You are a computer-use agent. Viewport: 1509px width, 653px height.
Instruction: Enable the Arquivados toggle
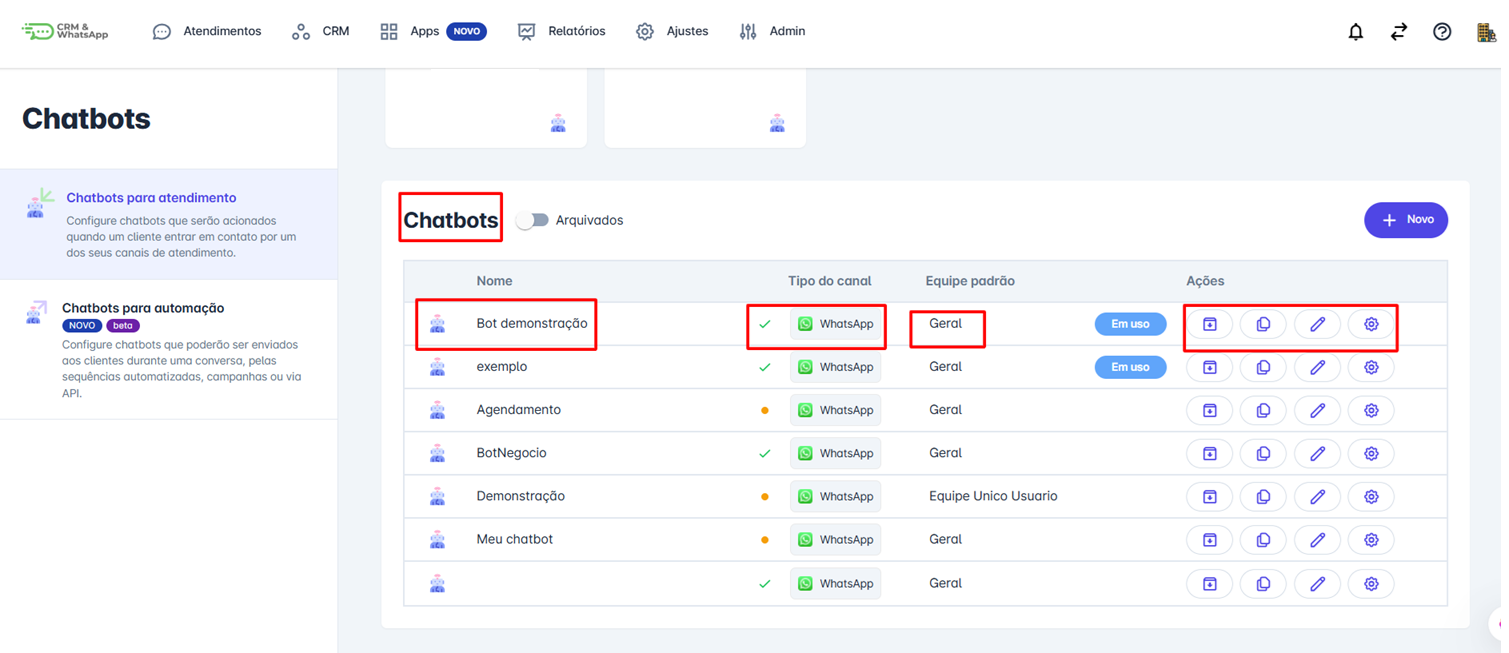(533, 219)
